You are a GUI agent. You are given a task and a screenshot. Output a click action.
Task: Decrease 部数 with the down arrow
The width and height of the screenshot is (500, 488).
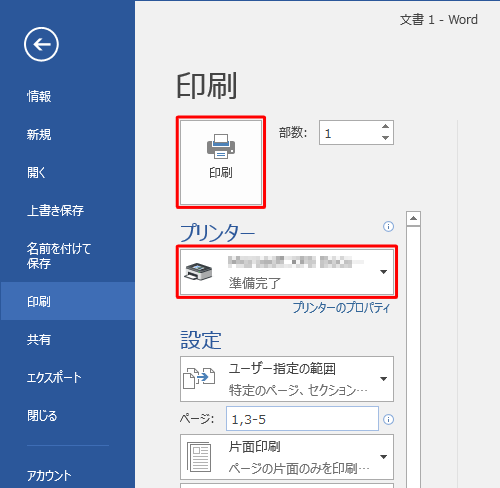386,138
